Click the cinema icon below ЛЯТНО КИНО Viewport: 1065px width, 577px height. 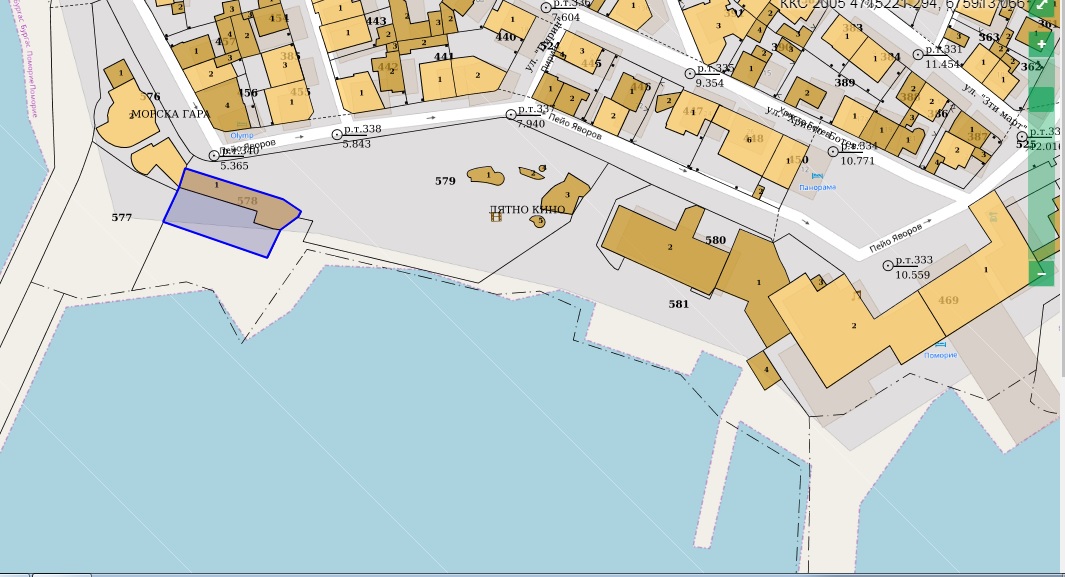[x=496, y=217]
